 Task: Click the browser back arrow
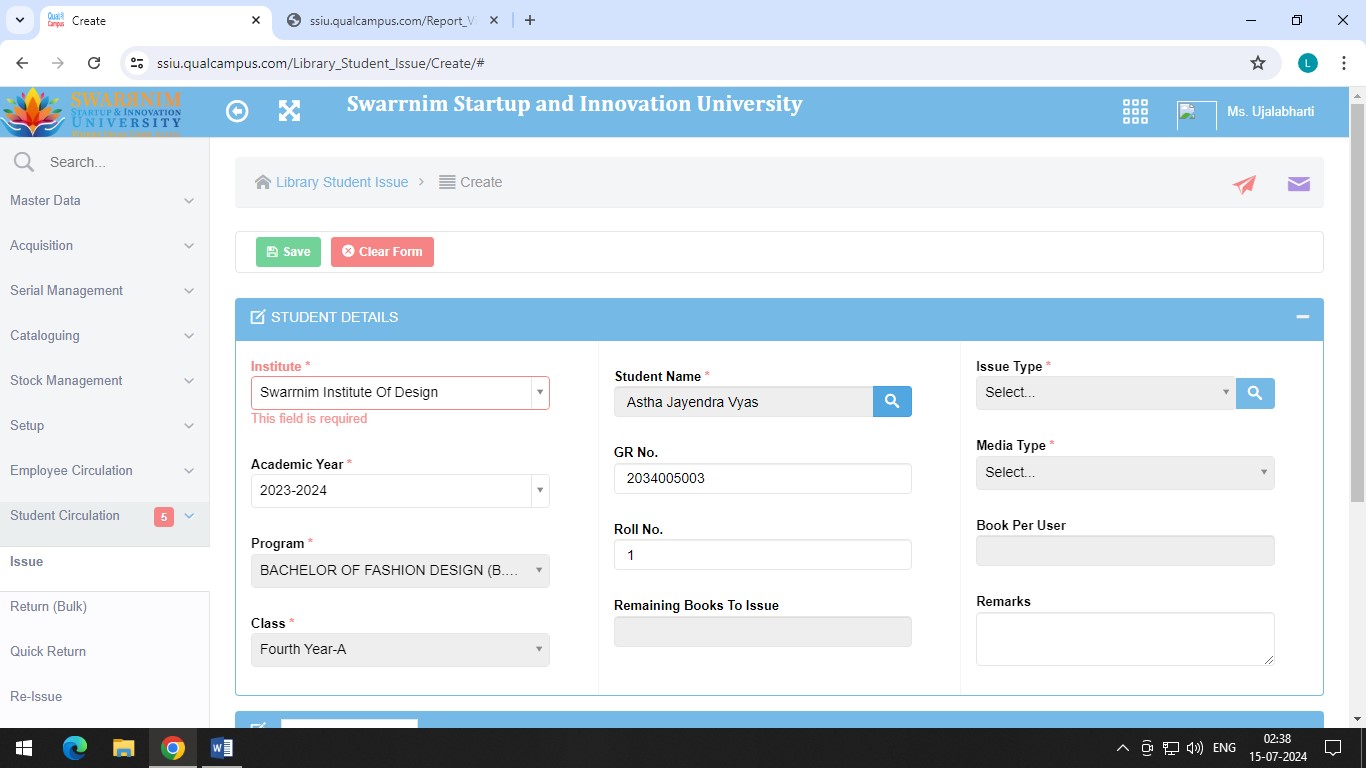point(22,63)
